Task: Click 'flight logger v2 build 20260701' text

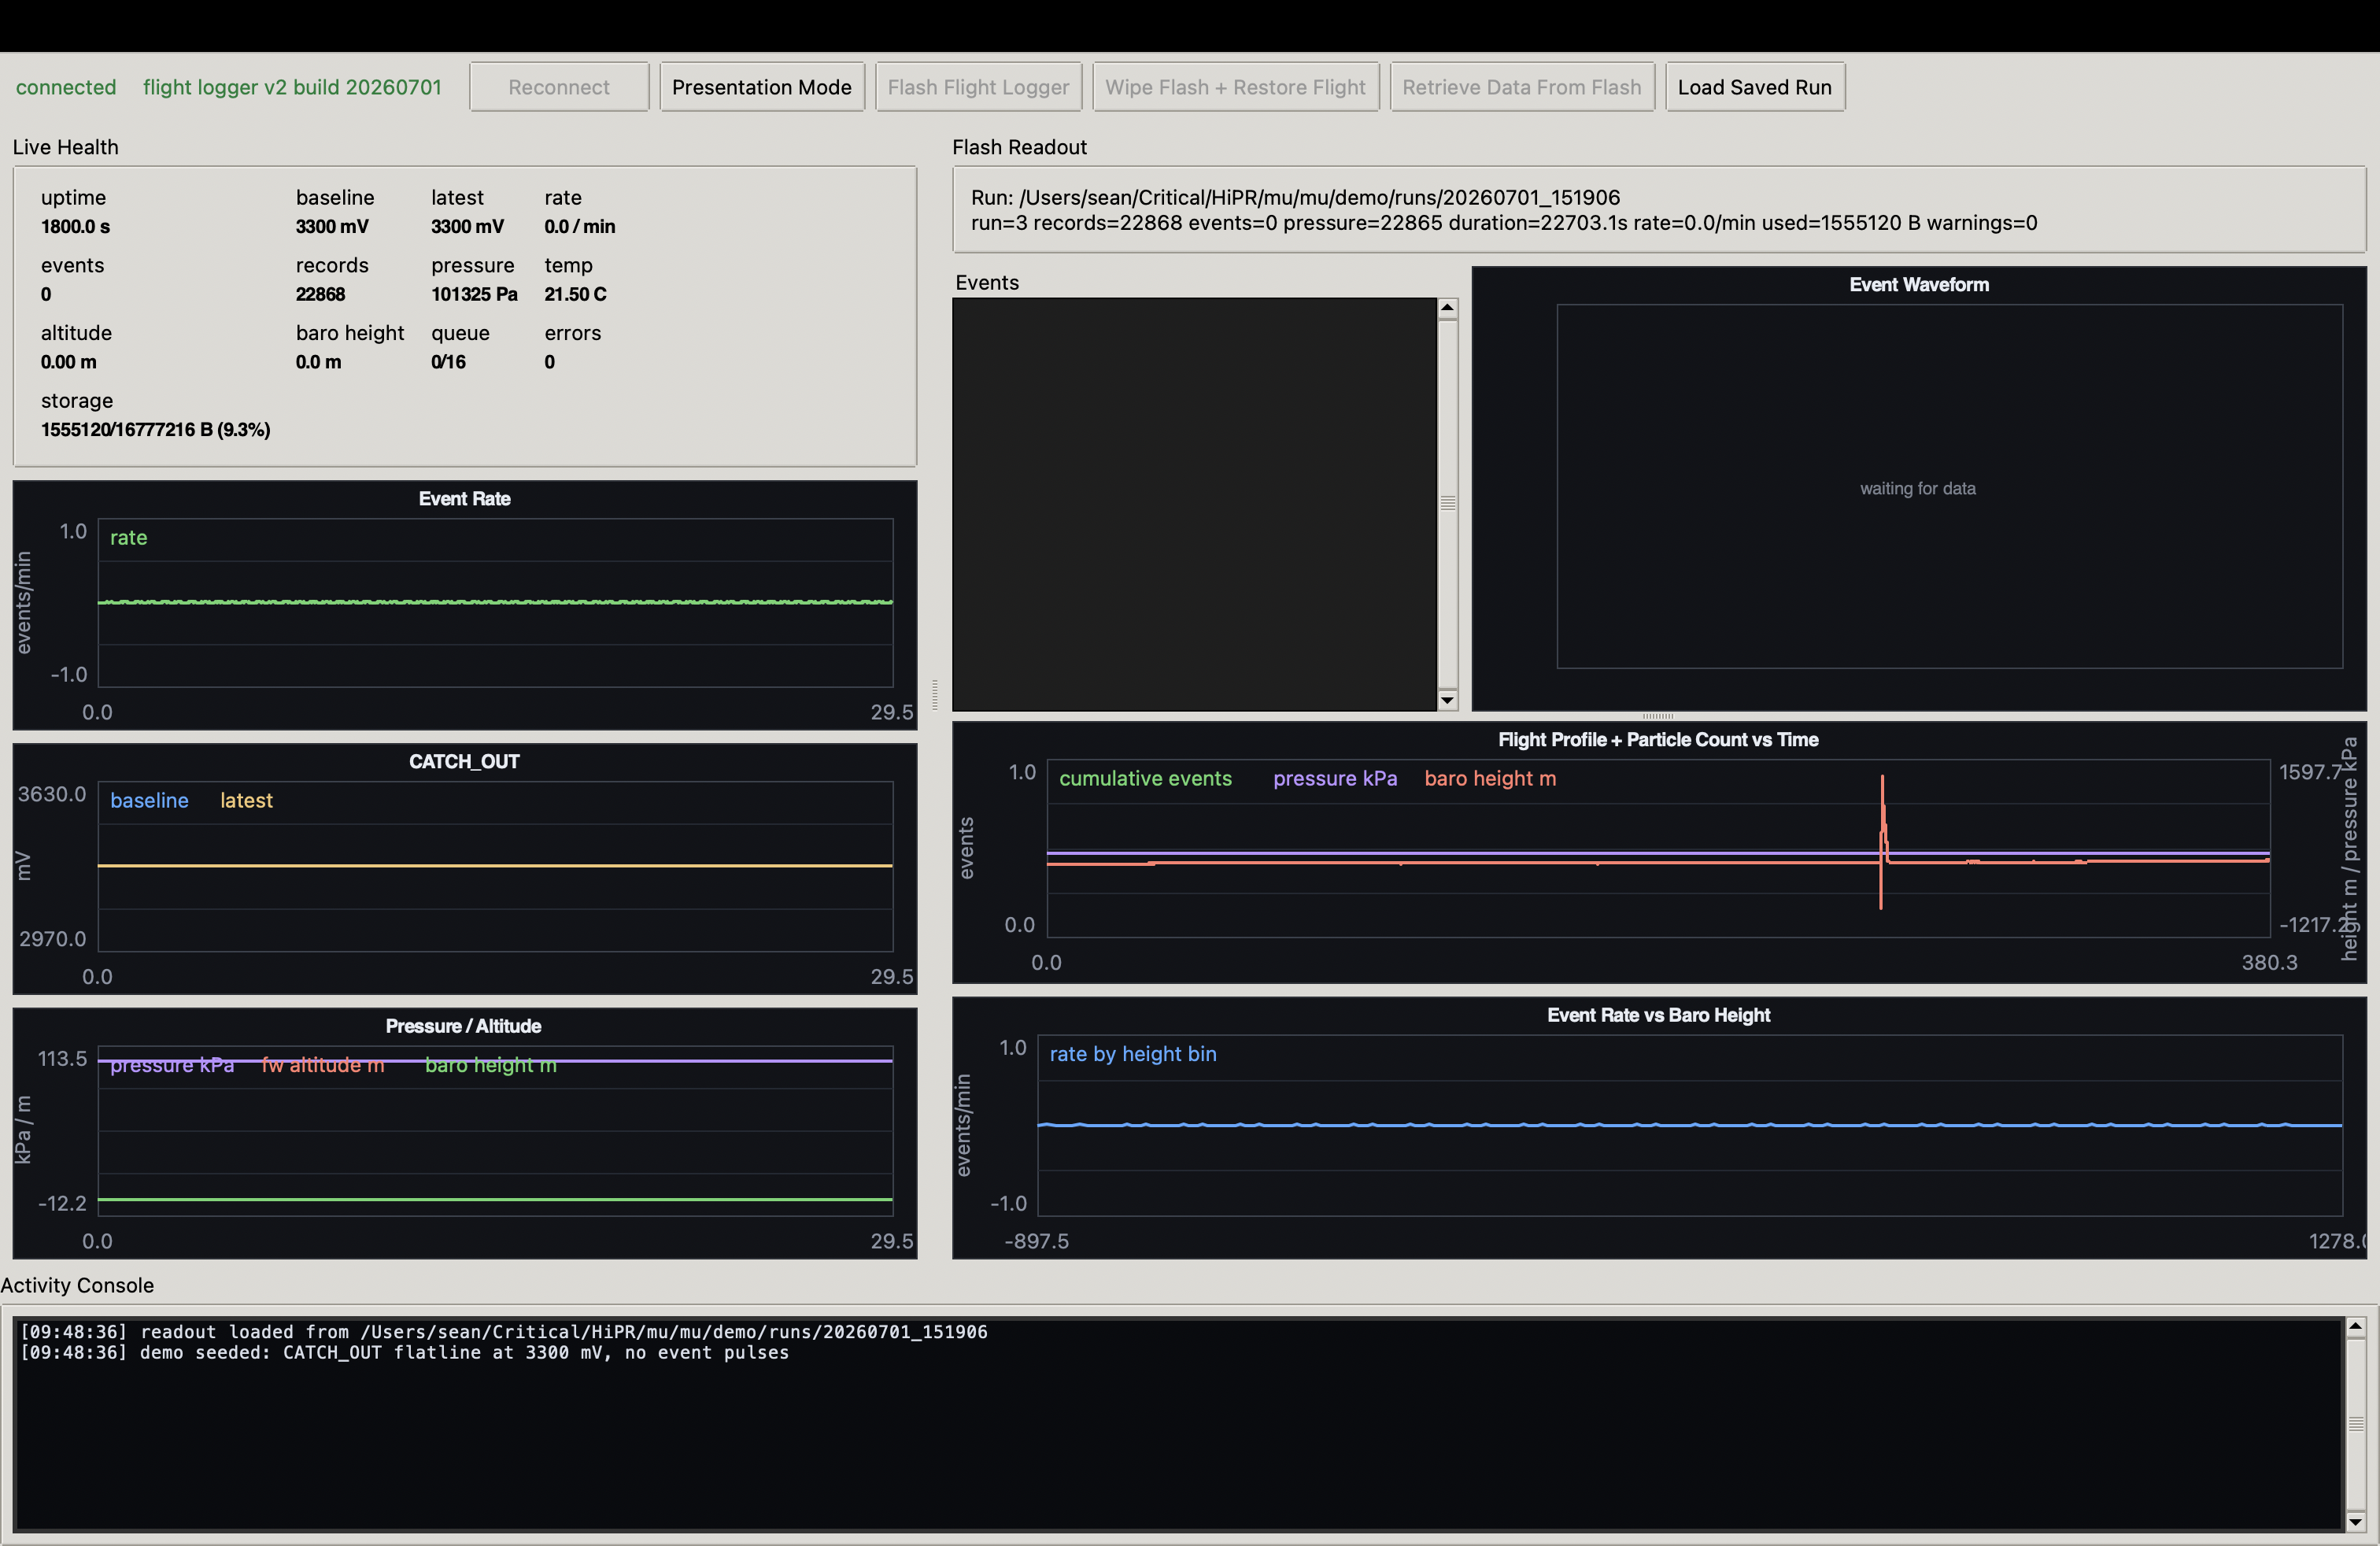Action: (292, 87)
